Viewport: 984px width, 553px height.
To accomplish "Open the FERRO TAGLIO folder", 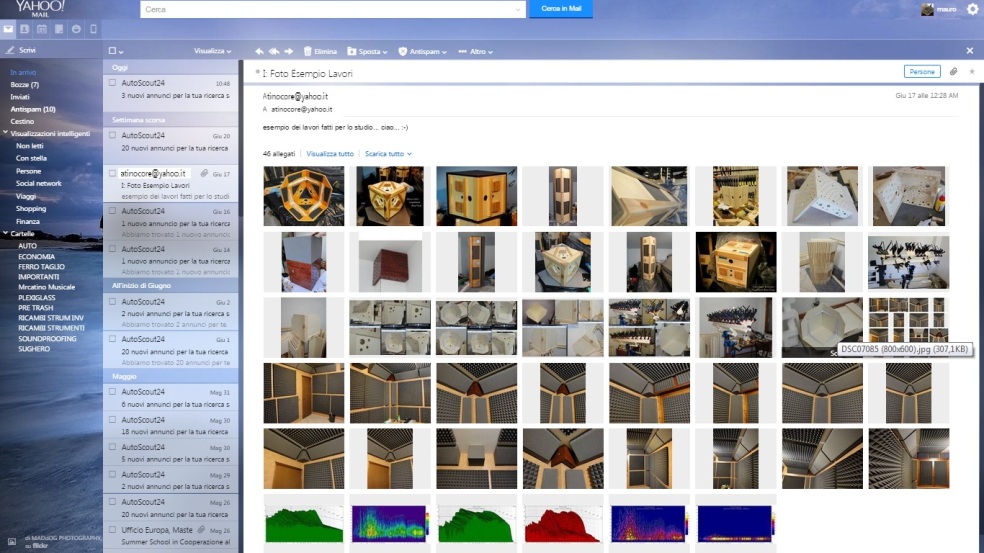I will pyautogui.click(x=41, y=267).
